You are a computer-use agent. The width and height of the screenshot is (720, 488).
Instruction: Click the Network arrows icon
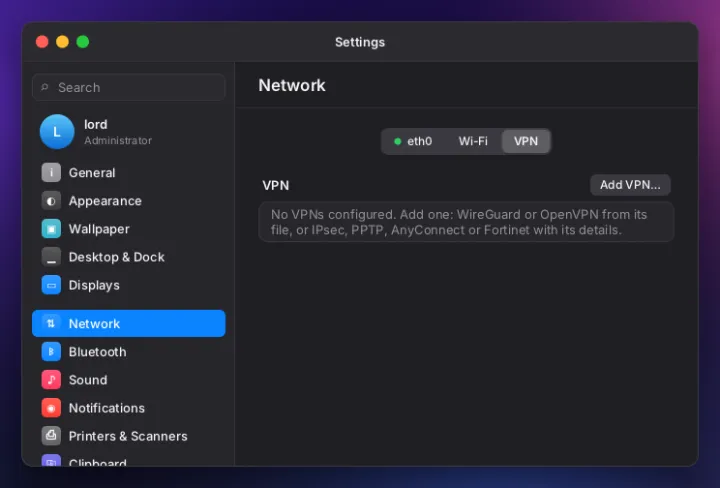pyautogui.click(x=51, y=324)
